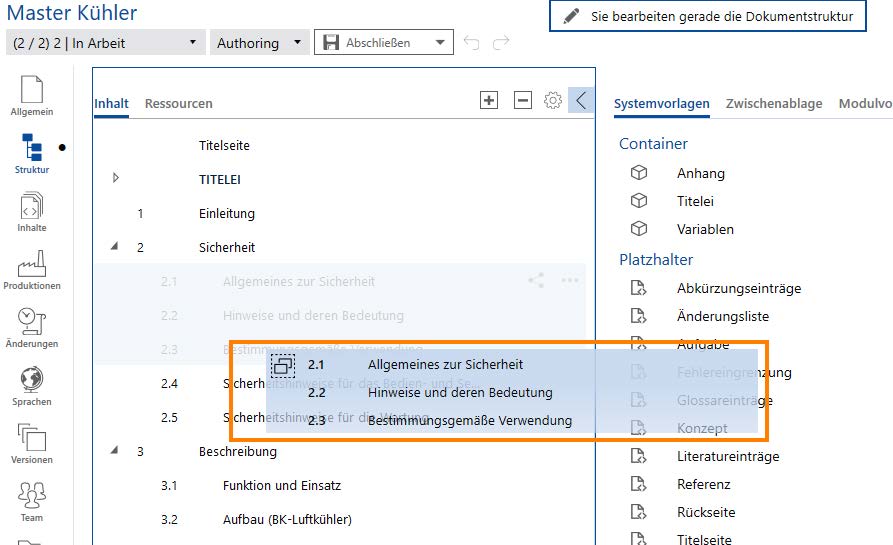Collapse the Beschreibung chapter node
This screenshot has height=545, width=893.
point(115,450)
